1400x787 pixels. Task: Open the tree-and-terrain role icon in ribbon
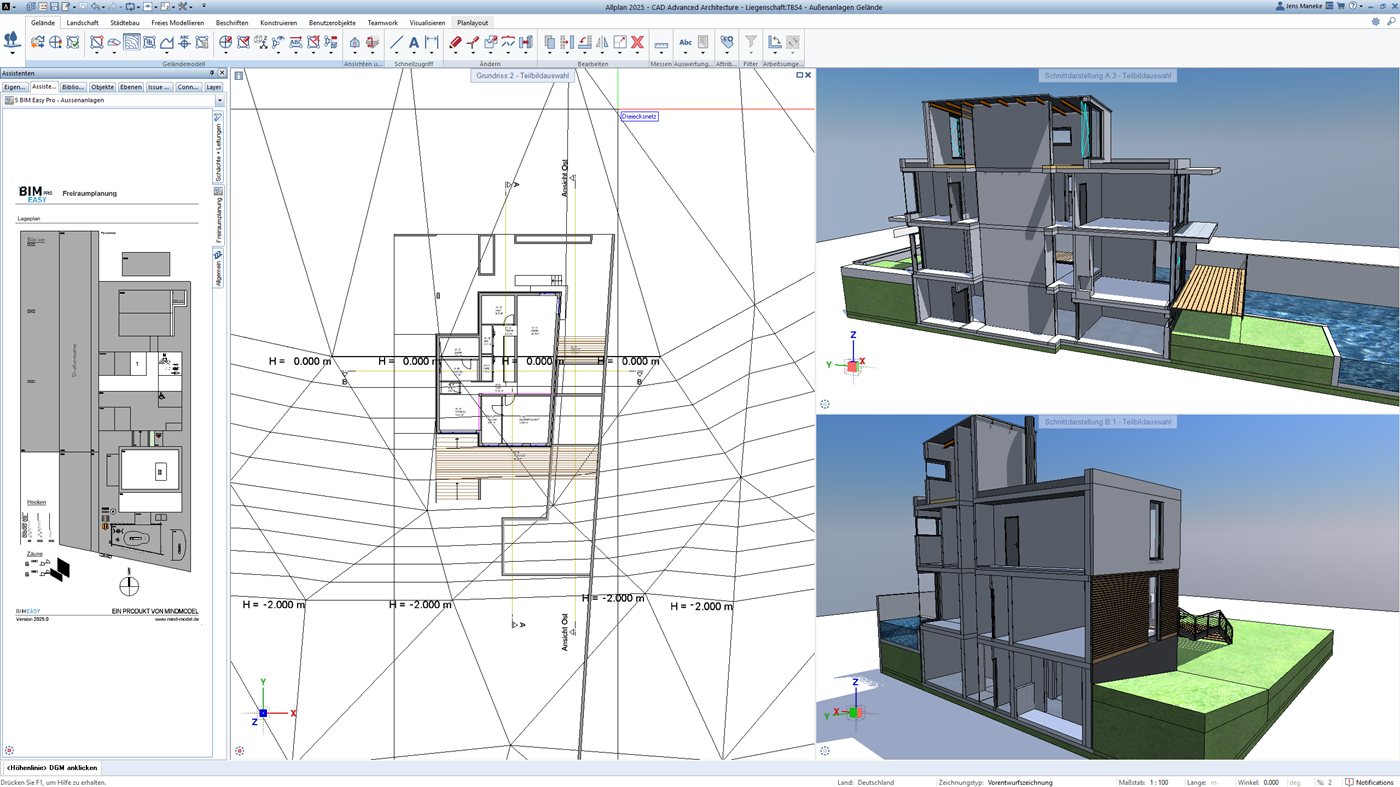pos(12,41)
